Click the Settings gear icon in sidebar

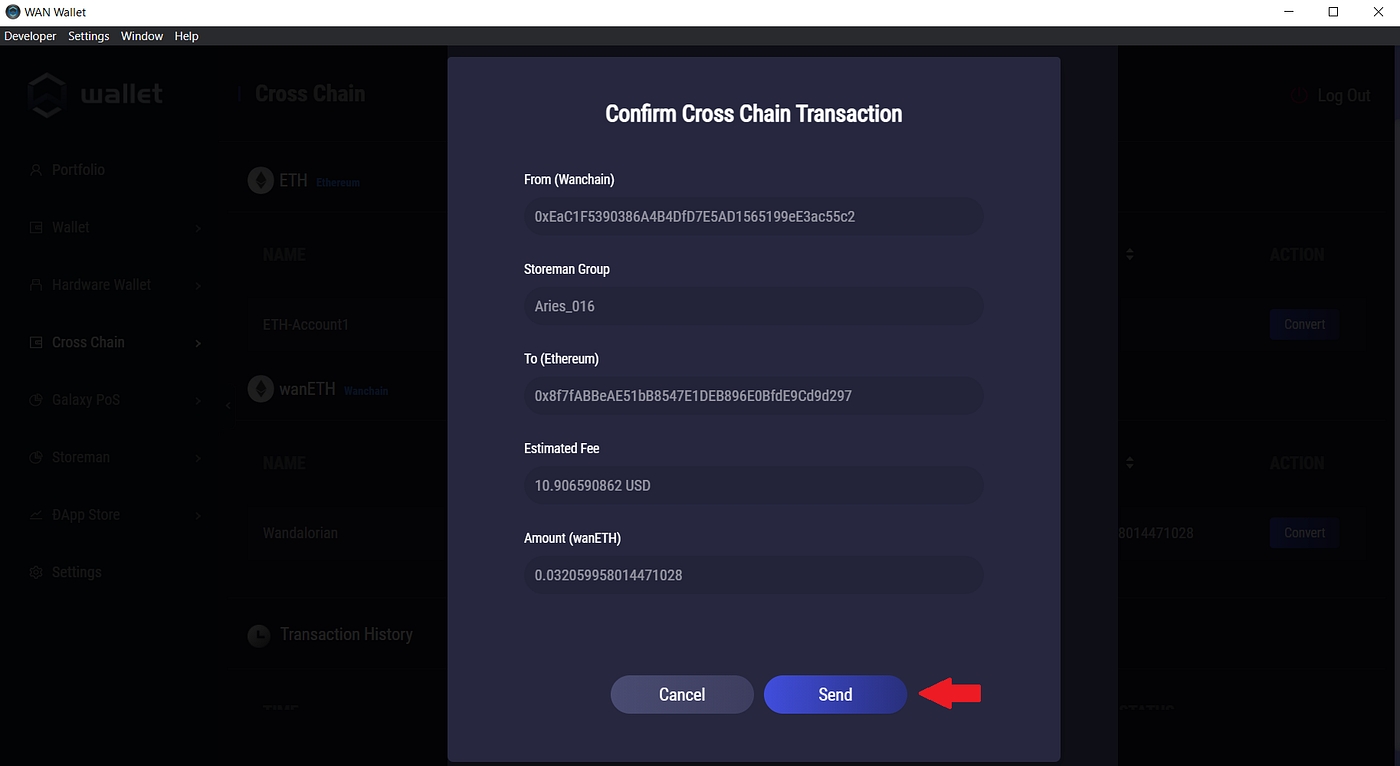coord(36,572)
